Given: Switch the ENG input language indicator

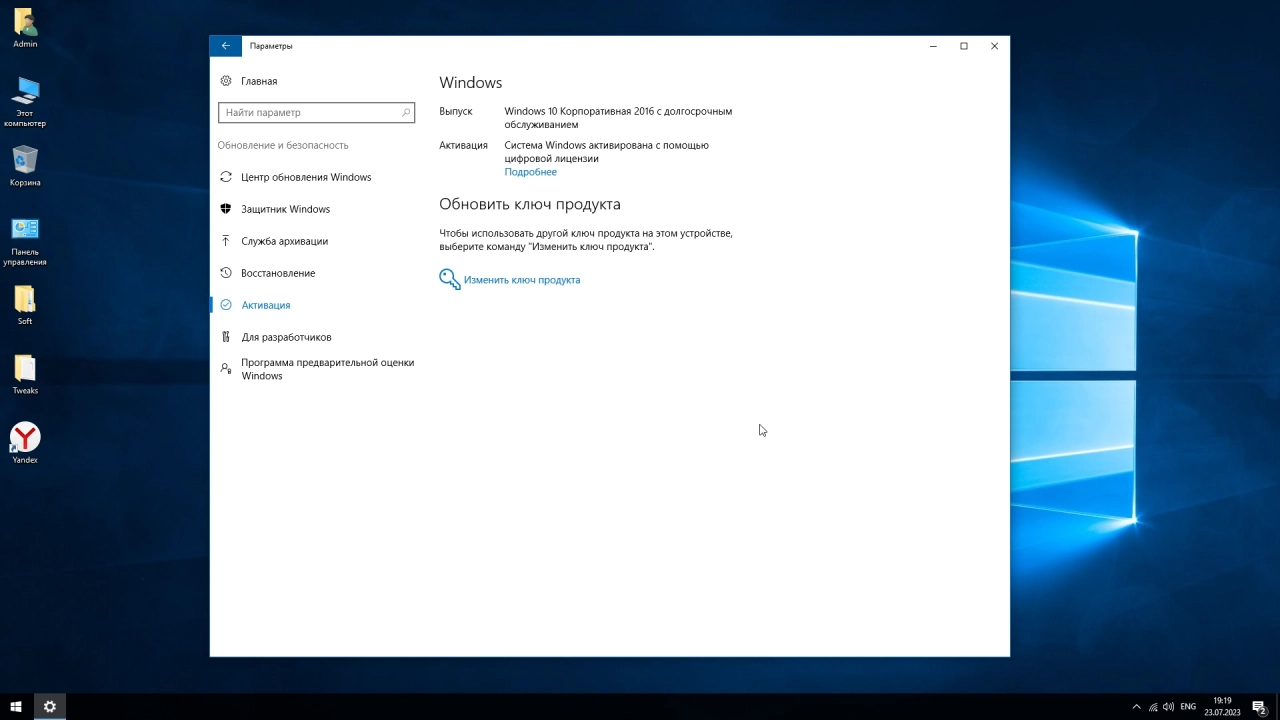Looking at the screenshot, I should click(1188, 707).
